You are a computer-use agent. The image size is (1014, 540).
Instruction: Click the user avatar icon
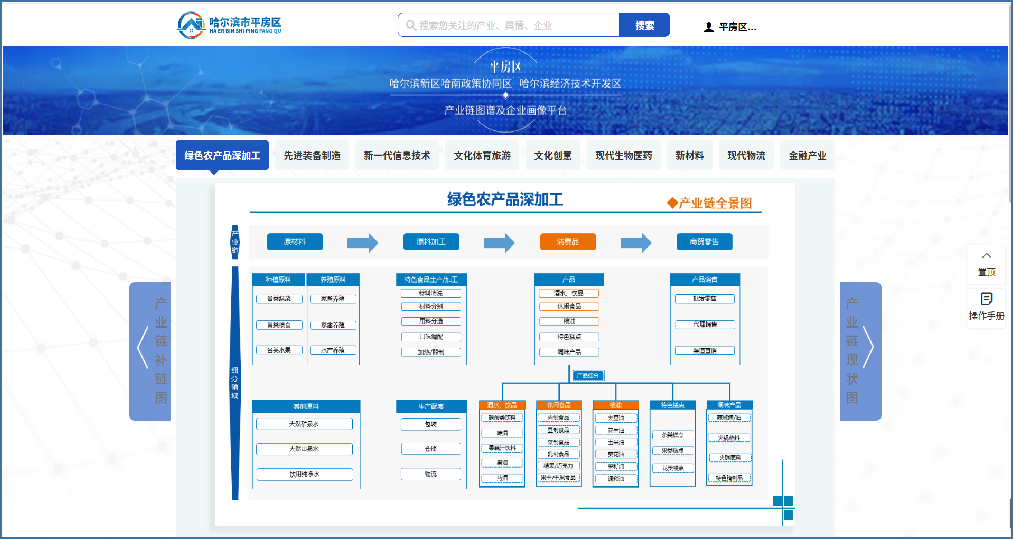pyautogui.click(x=709, y=27)
